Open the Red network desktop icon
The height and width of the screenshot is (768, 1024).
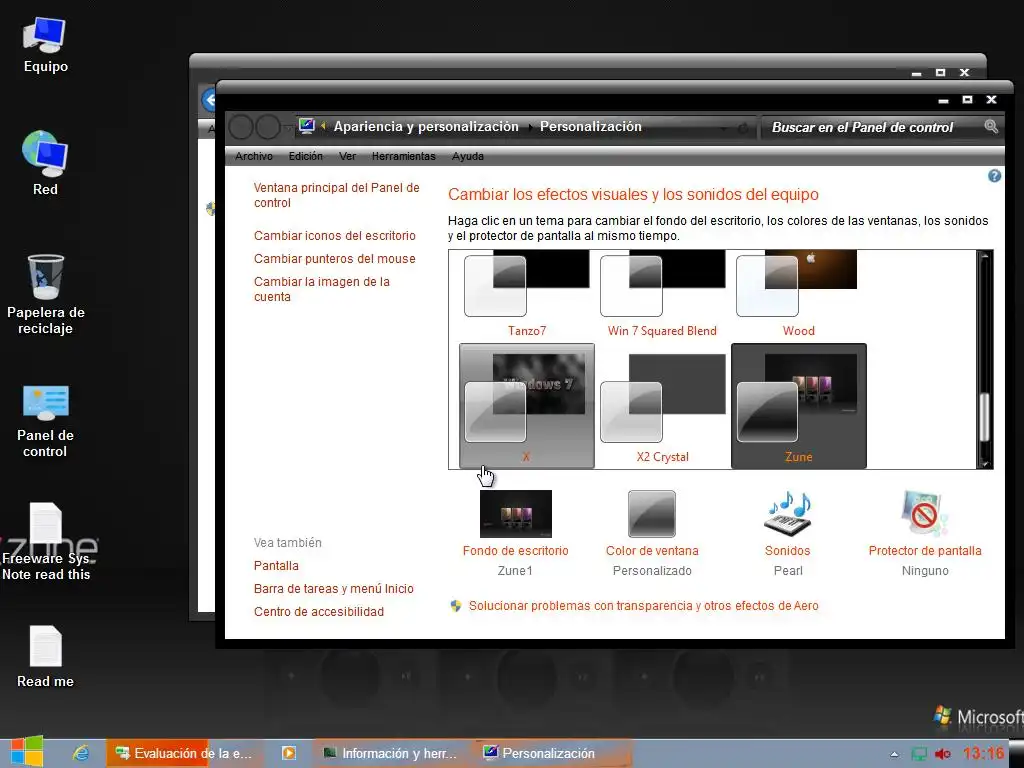45,163
